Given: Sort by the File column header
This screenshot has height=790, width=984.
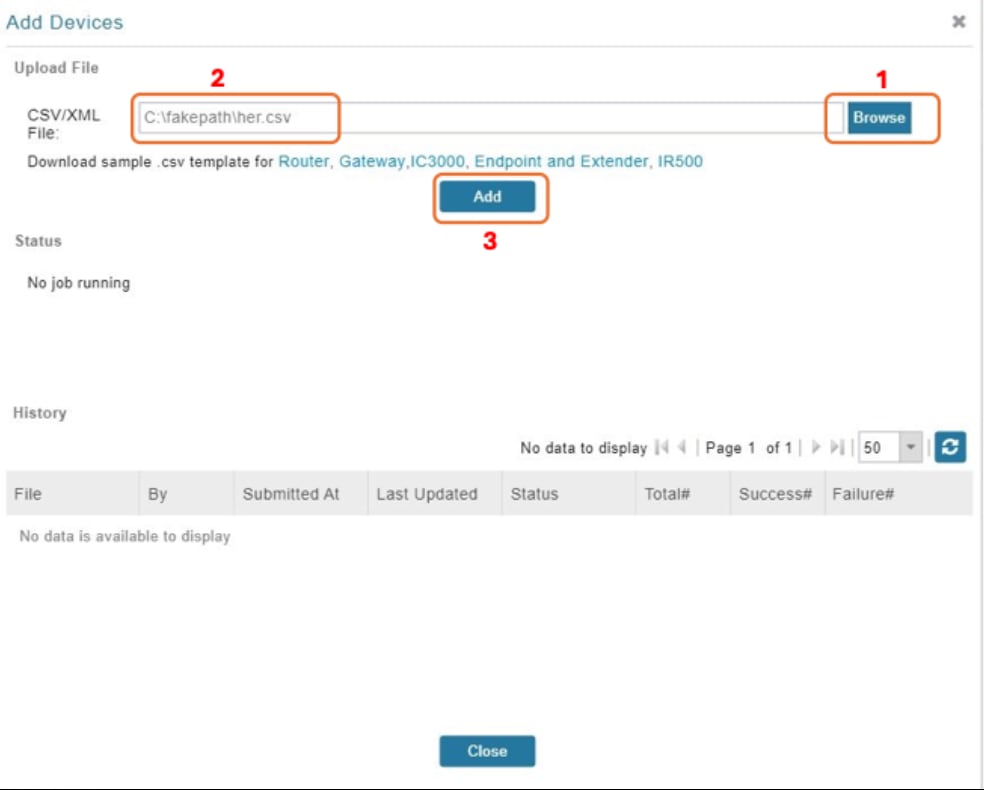Looking at the screenshot, I should (x=72, y=494).
